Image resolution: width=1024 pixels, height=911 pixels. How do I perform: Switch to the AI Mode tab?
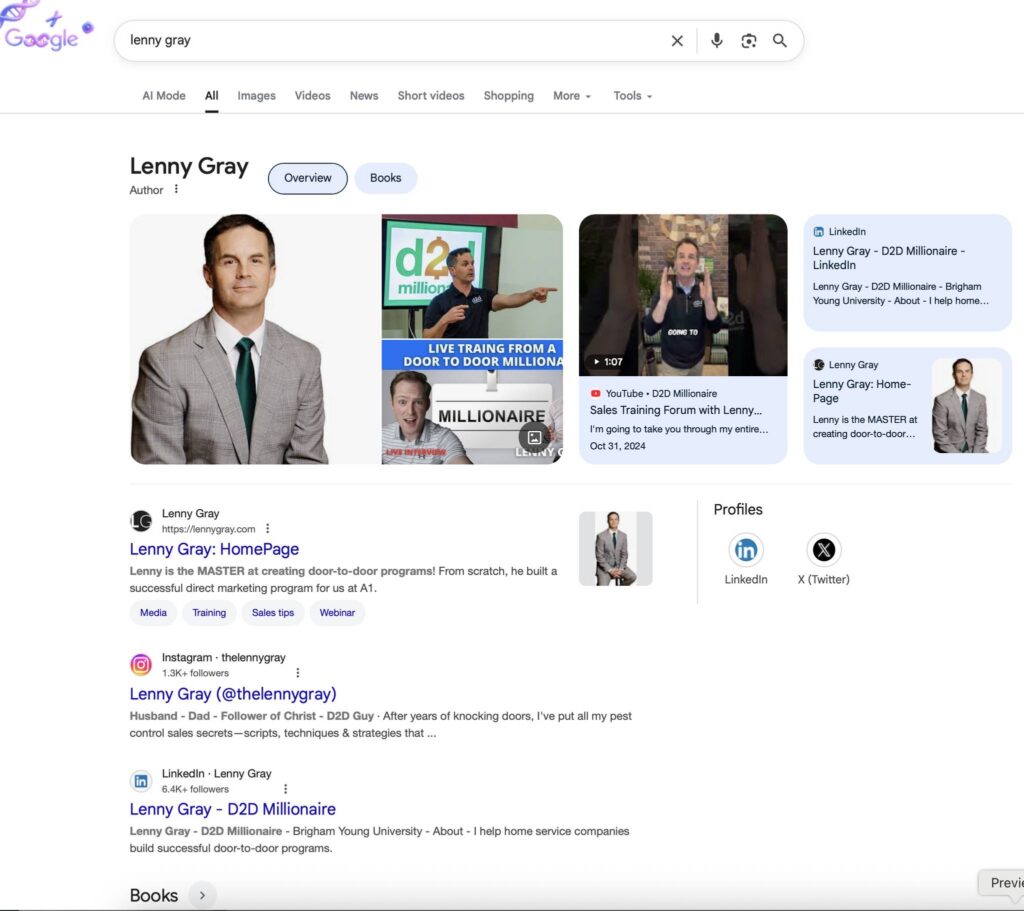click(163, 96)
